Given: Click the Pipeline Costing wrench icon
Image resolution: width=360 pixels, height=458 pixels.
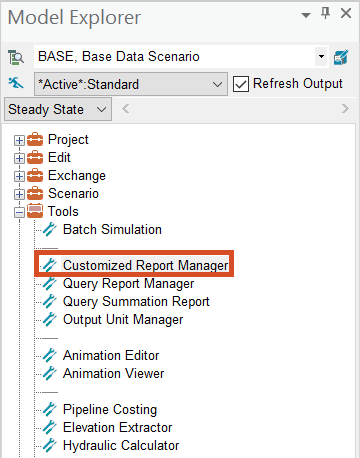Looking at the screenshot, I should pyautogui.click(x=50, y=409).
